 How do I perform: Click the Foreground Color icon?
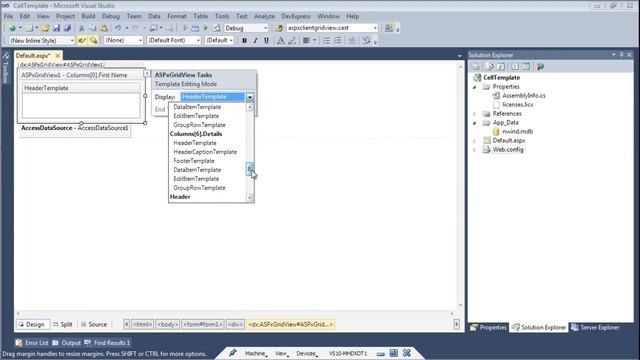pos(280,40)
